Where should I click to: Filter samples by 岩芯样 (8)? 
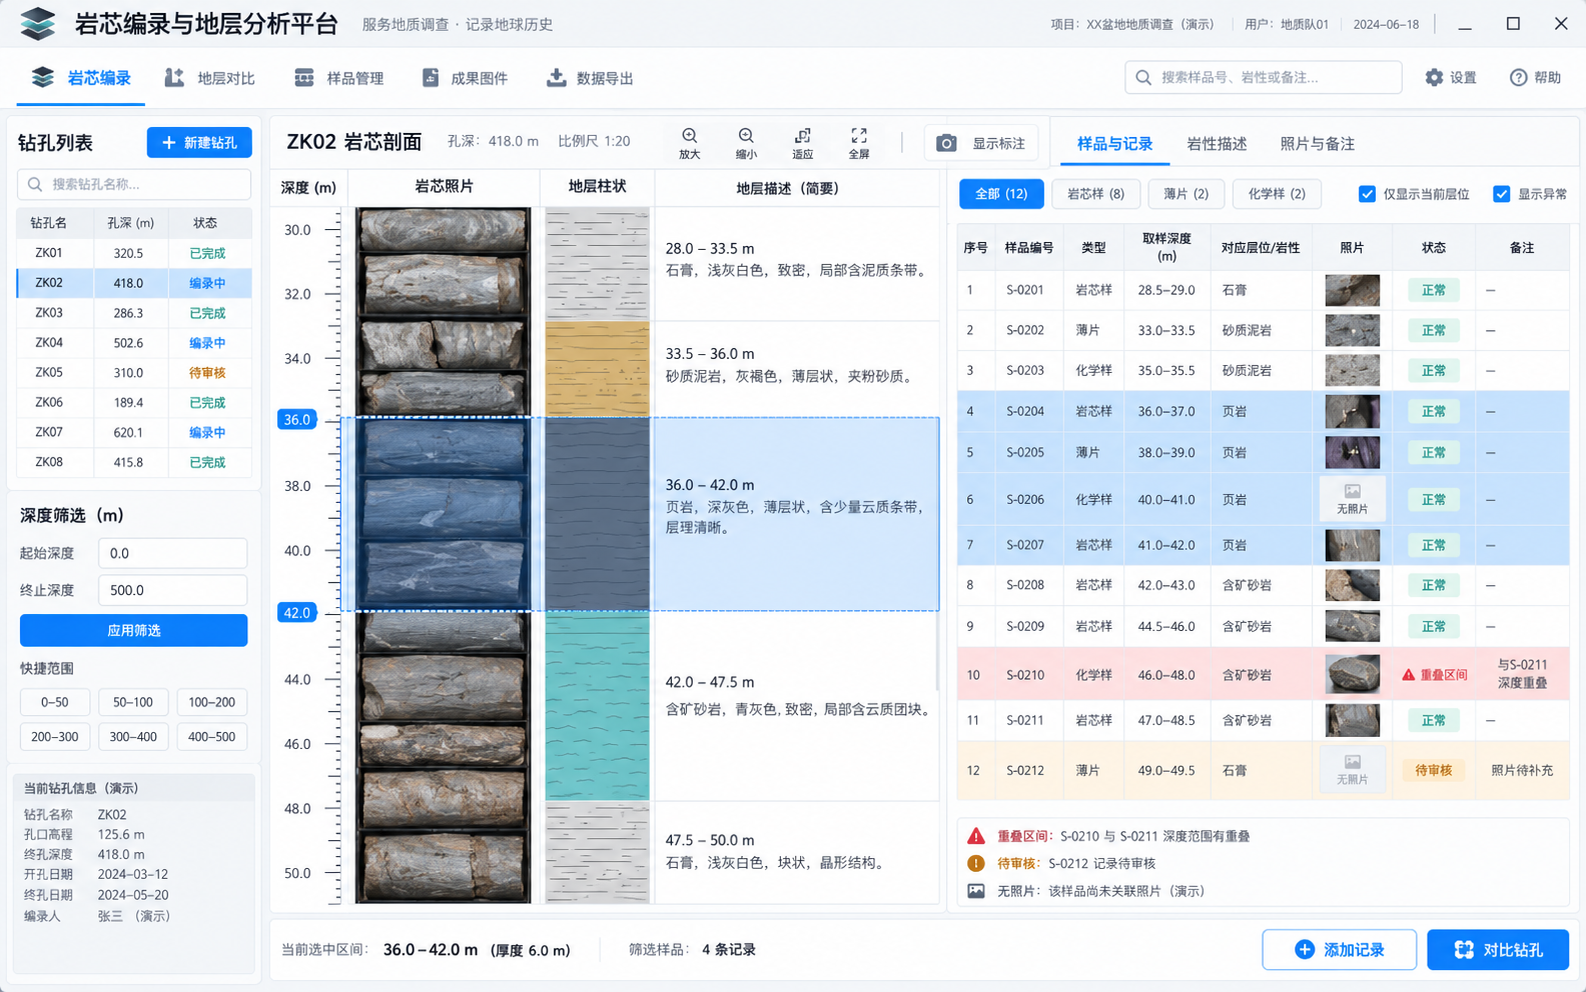[1096, 194]
